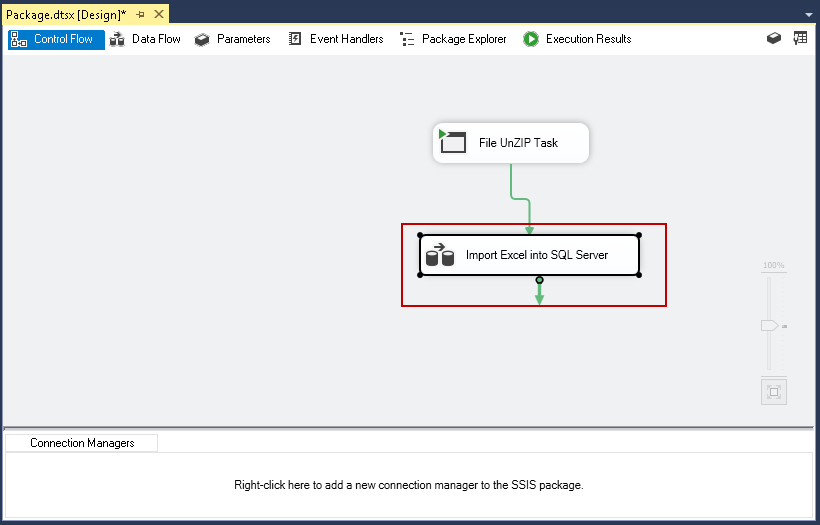The width and height of the screenshot is (820, 525).
Task: Click the fit view to window button
Action: pos(774,392)
